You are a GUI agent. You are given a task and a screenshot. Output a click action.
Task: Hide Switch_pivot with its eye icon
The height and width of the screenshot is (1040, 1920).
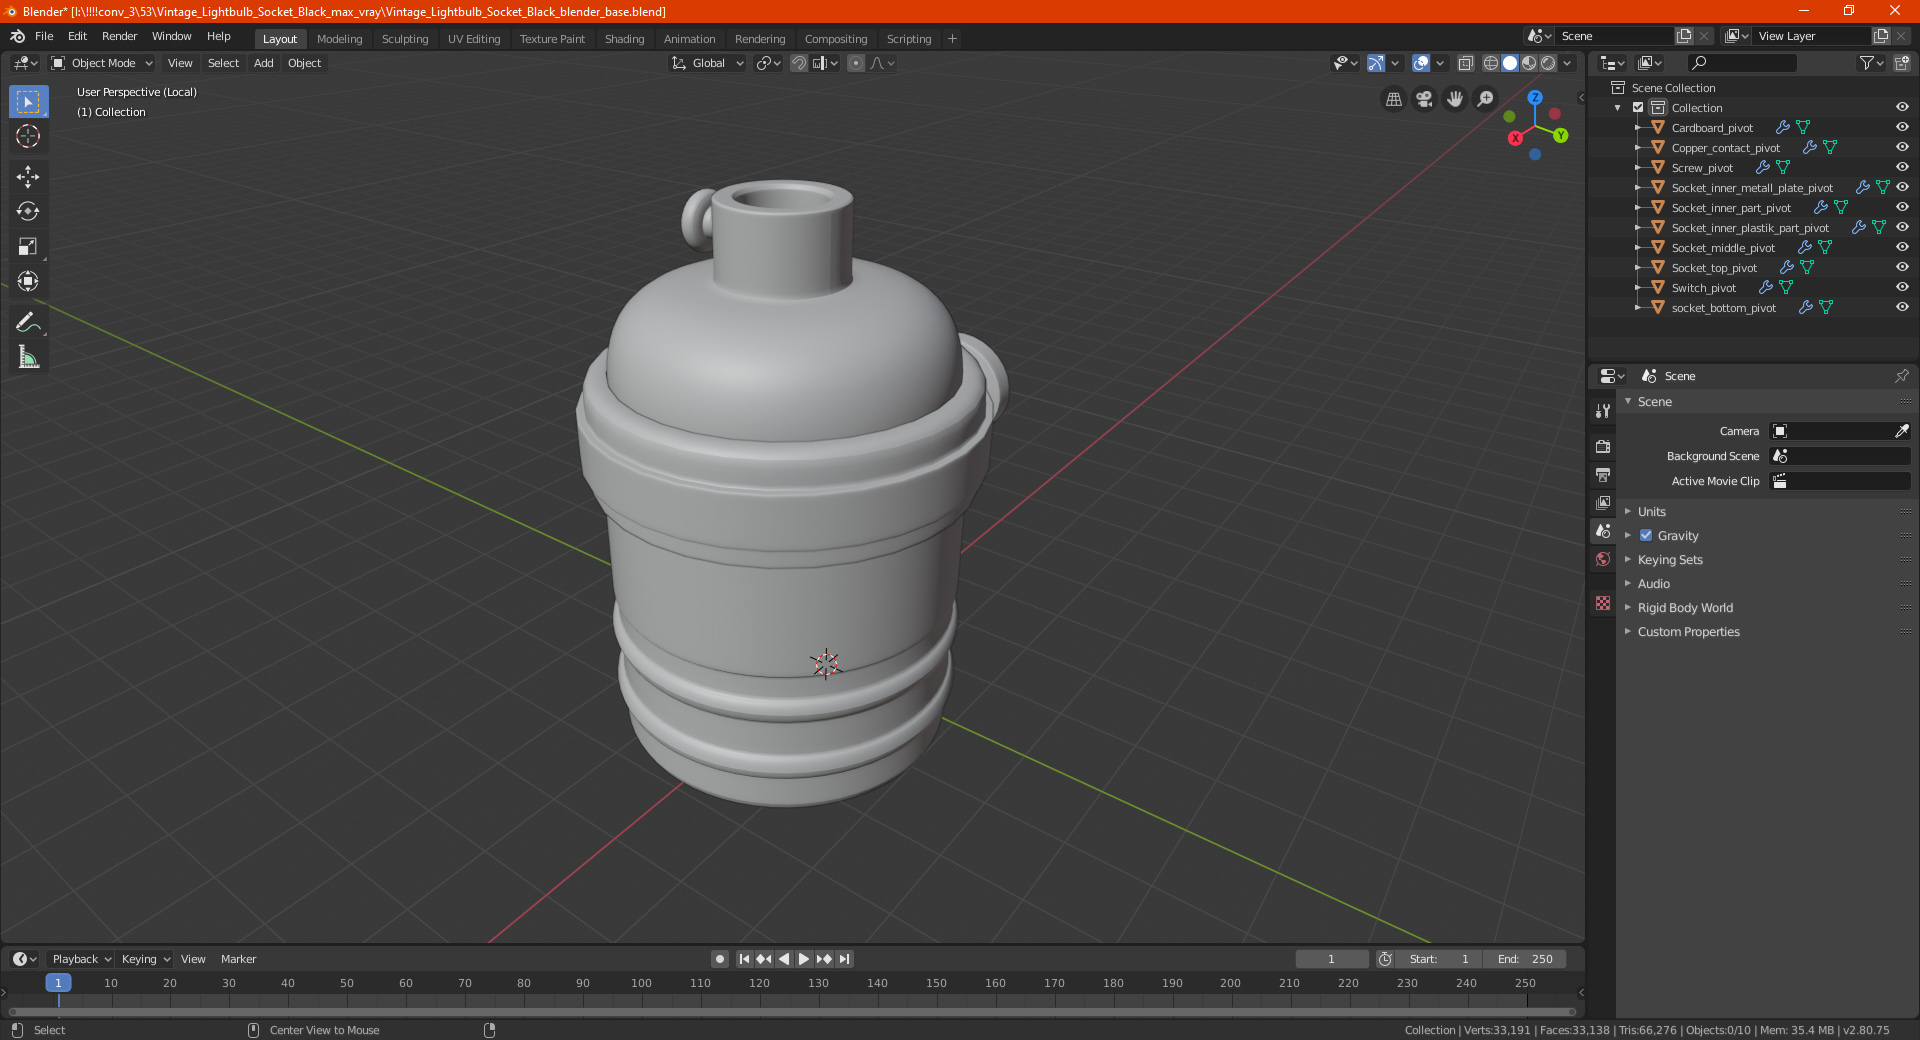pos(1902,288)
